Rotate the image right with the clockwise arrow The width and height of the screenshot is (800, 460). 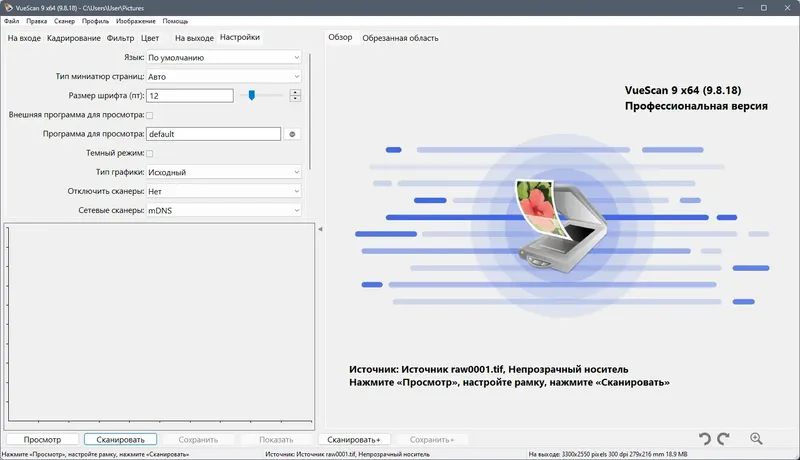pyautogui.click(x=723, y=439)
